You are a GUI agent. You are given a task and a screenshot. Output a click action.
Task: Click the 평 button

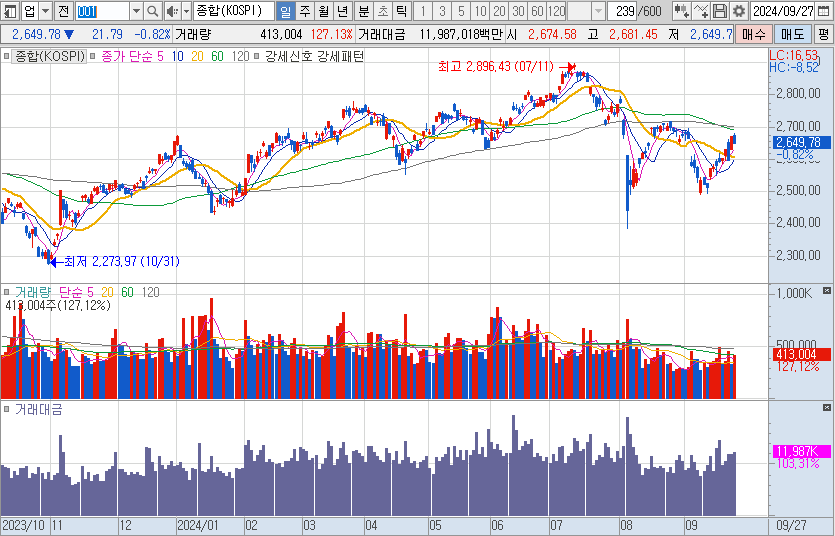[824, 34]
